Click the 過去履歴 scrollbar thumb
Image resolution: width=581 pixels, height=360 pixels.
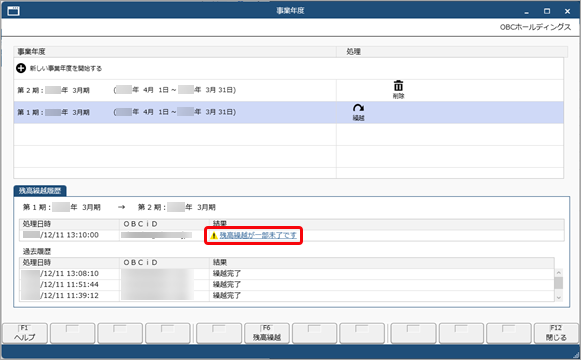point(559,283)
